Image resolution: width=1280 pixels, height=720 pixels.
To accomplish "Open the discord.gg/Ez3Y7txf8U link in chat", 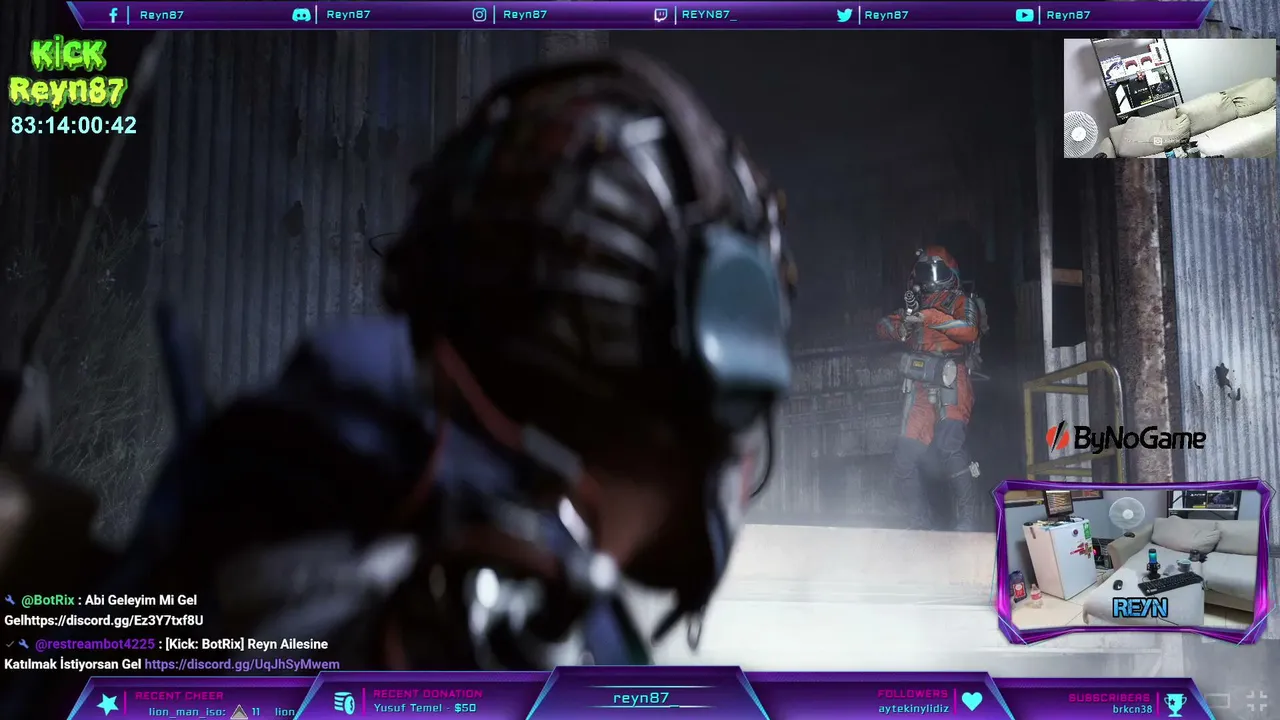I will point(115,620).
